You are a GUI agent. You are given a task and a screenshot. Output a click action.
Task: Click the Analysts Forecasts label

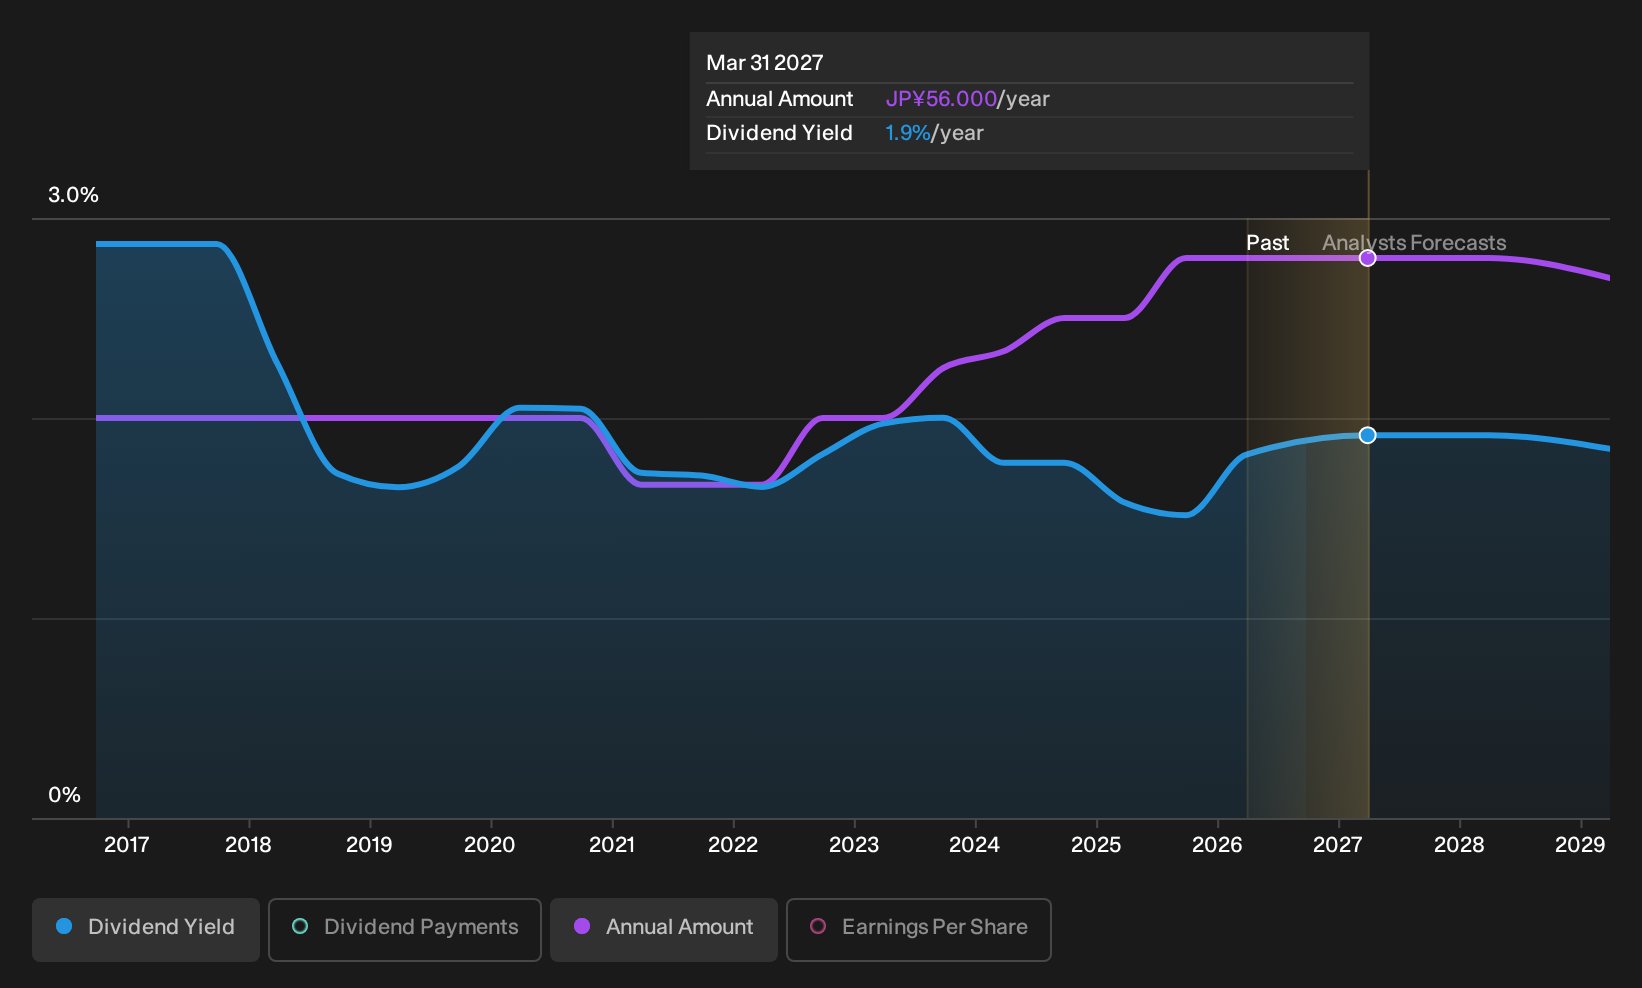[1414, 243]
